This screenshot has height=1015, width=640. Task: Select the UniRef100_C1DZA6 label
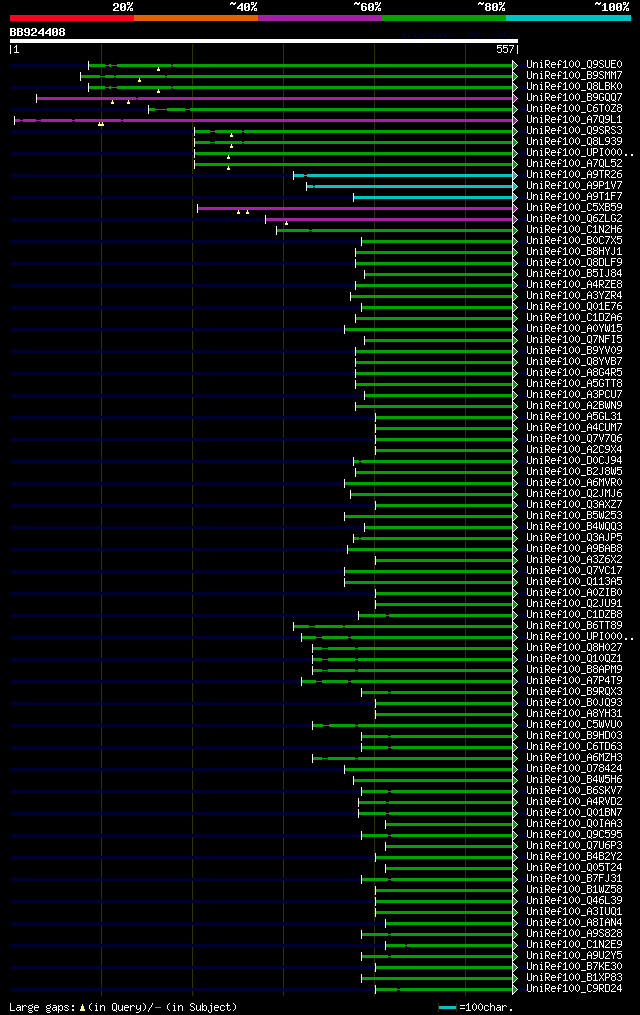coord(574,318)
